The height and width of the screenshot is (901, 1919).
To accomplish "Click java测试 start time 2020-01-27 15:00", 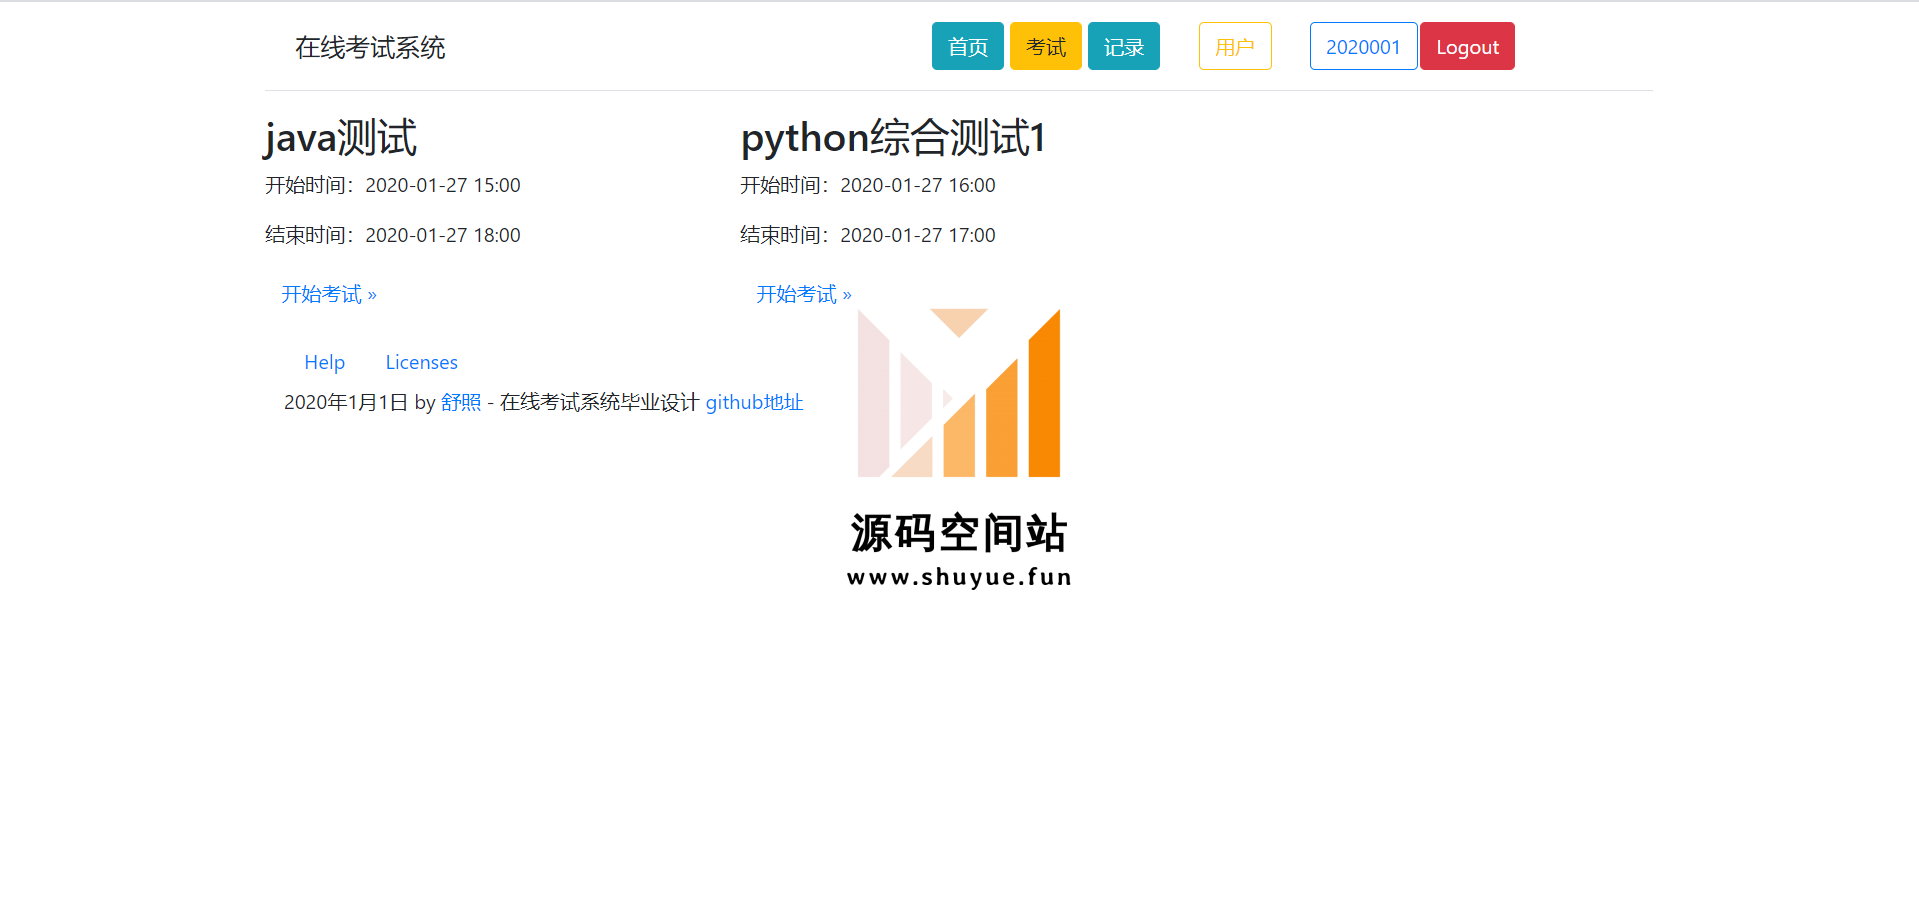I will 443,185.
